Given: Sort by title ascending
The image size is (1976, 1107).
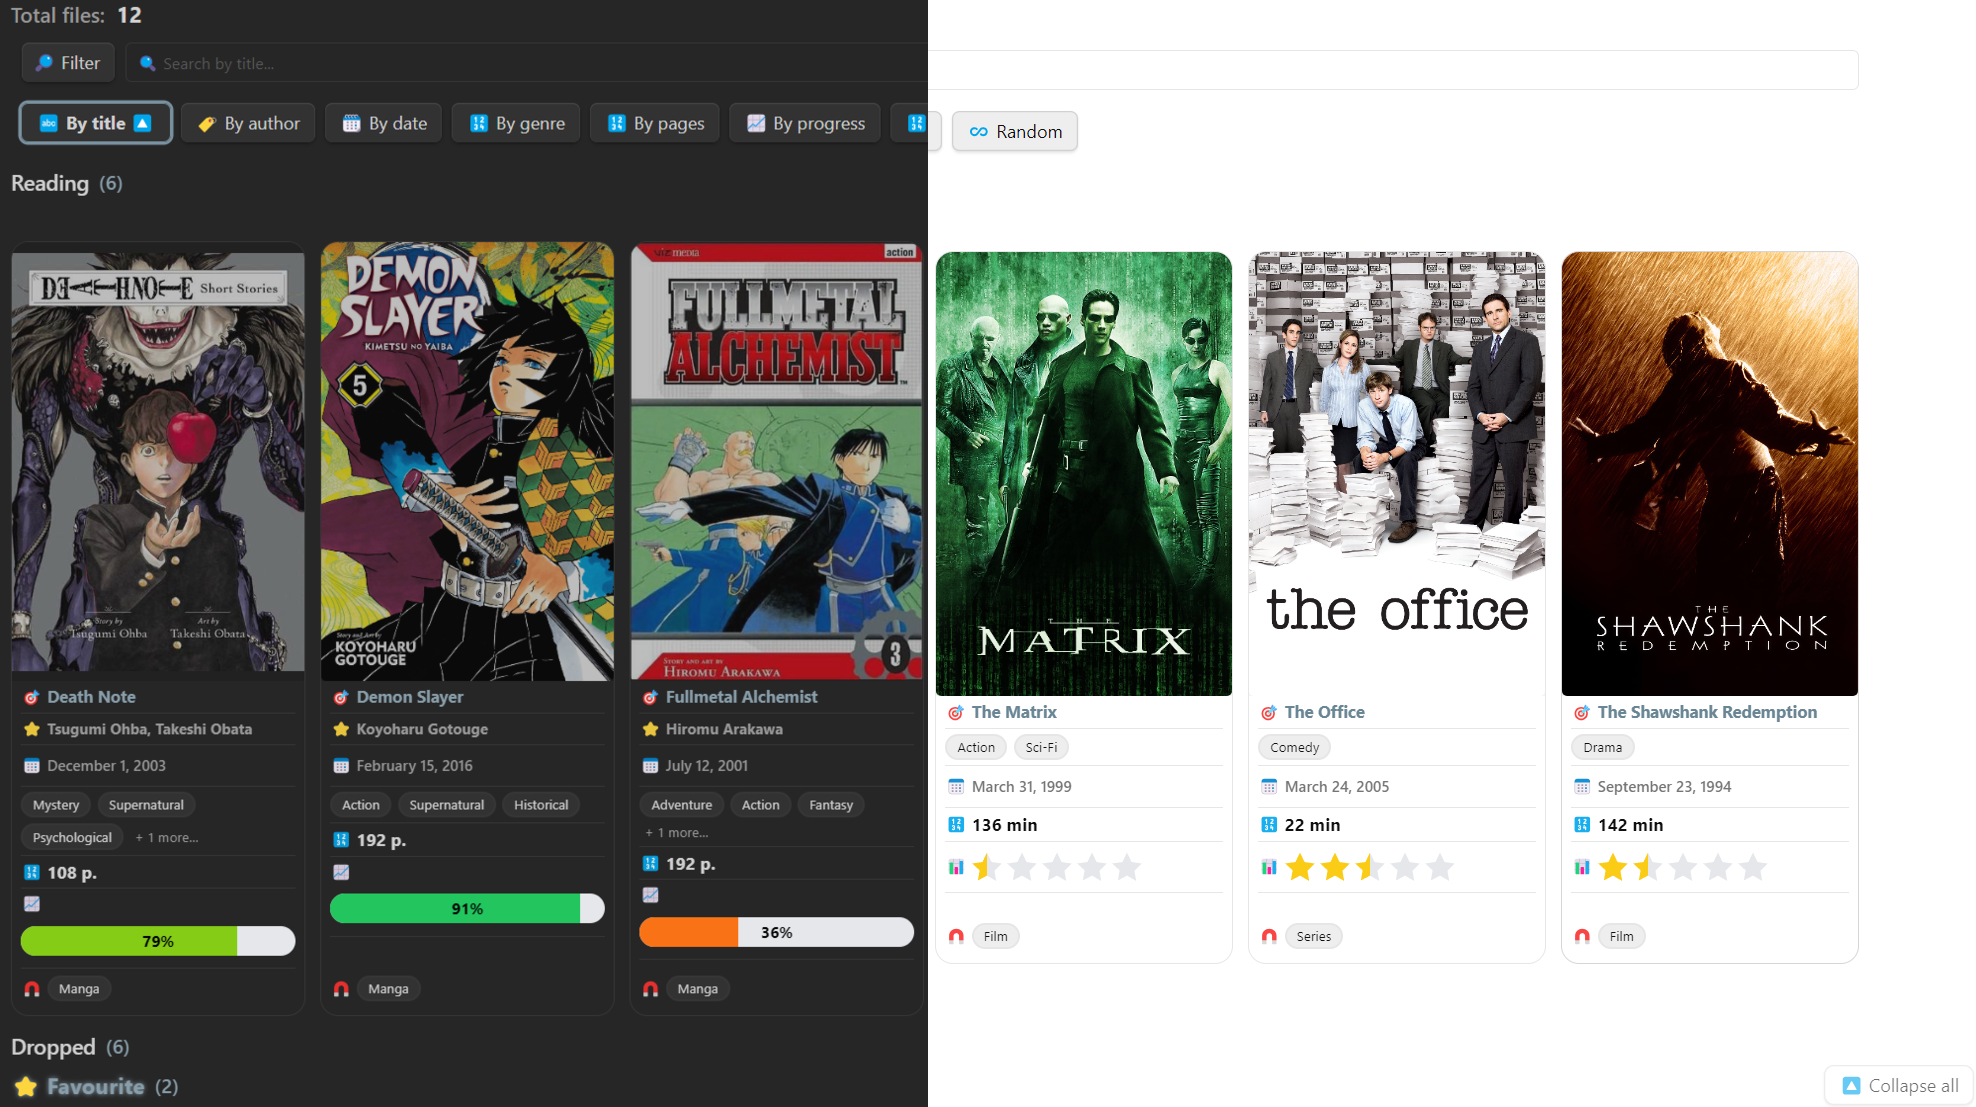Looking at the screenshot, I should coord(96,123).
